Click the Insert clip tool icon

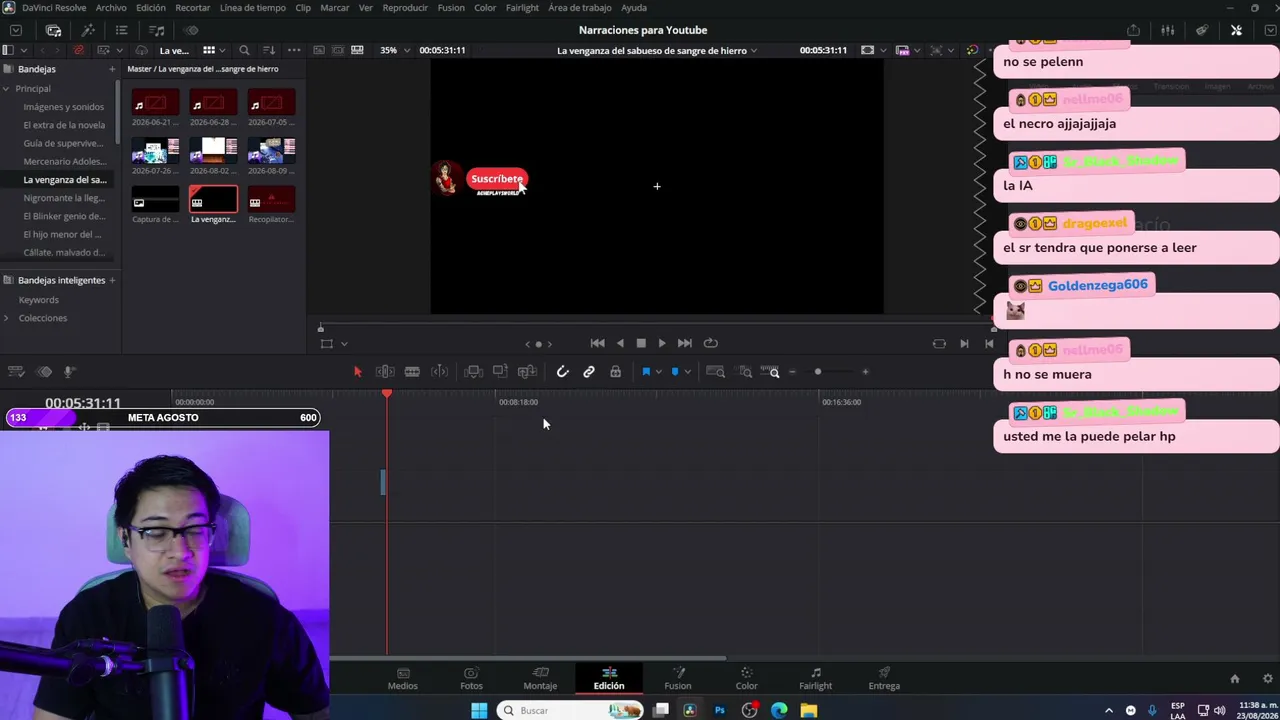[474, 372]
